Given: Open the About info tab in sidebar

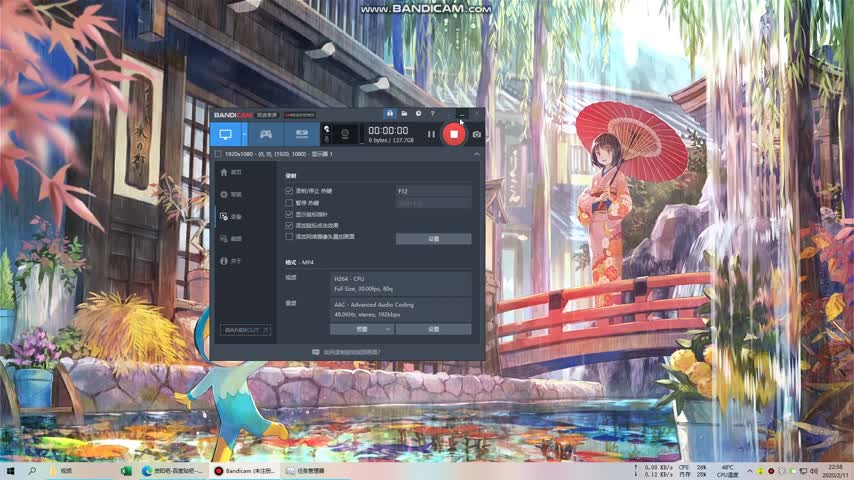Looking at the screenshot, I should pyautogui.click(x=231, y=261).
